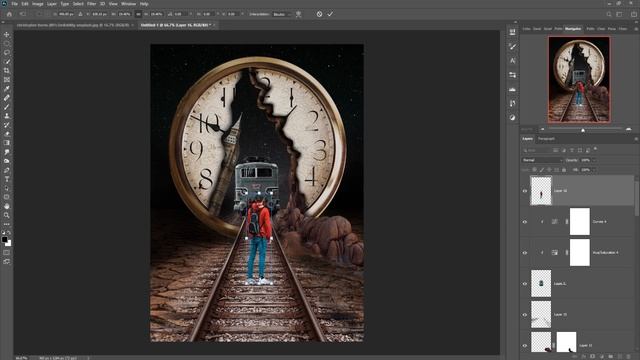The height and width of the screenshot is (360, 640).
Task: Toggle visibility of the second-to-last visible layer
Action: click(x=525, y=315)
